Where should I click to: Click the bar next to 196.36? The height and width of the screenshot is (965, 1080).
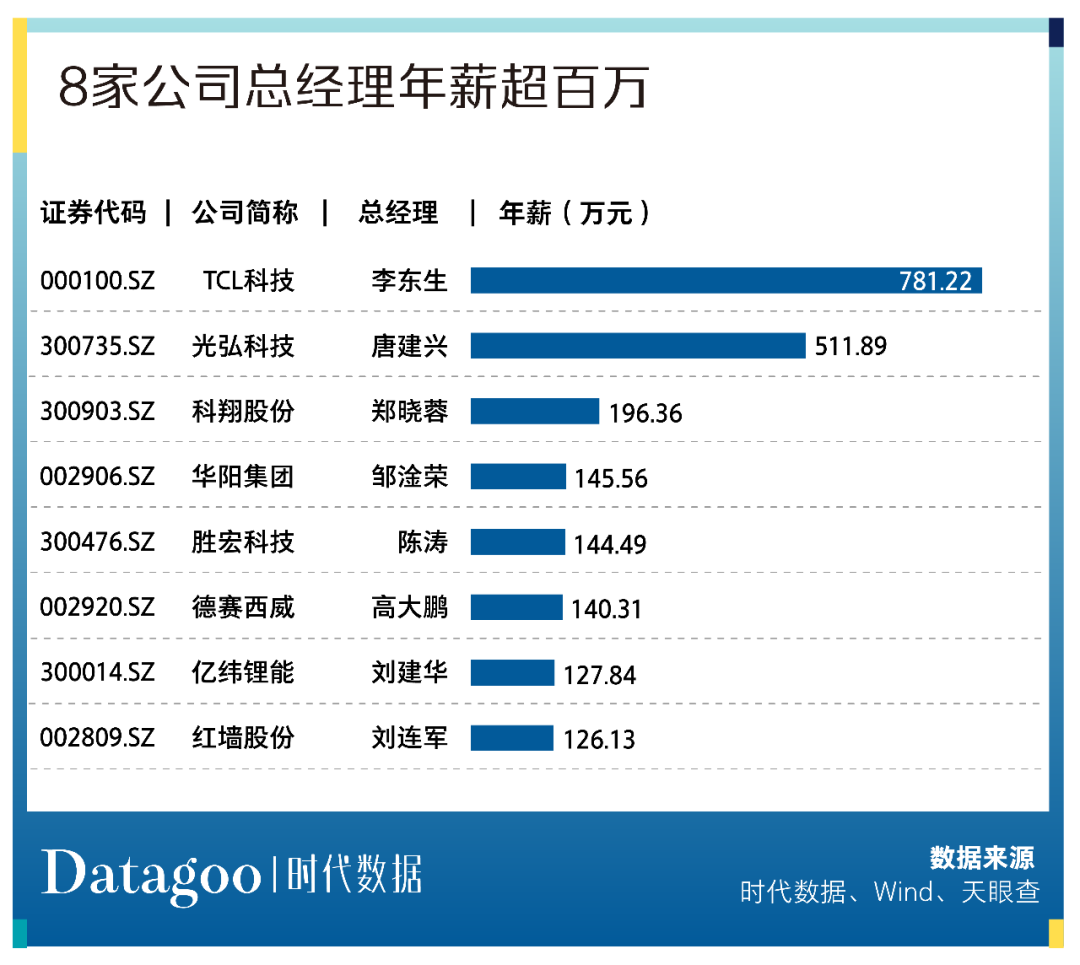[535, 411]
